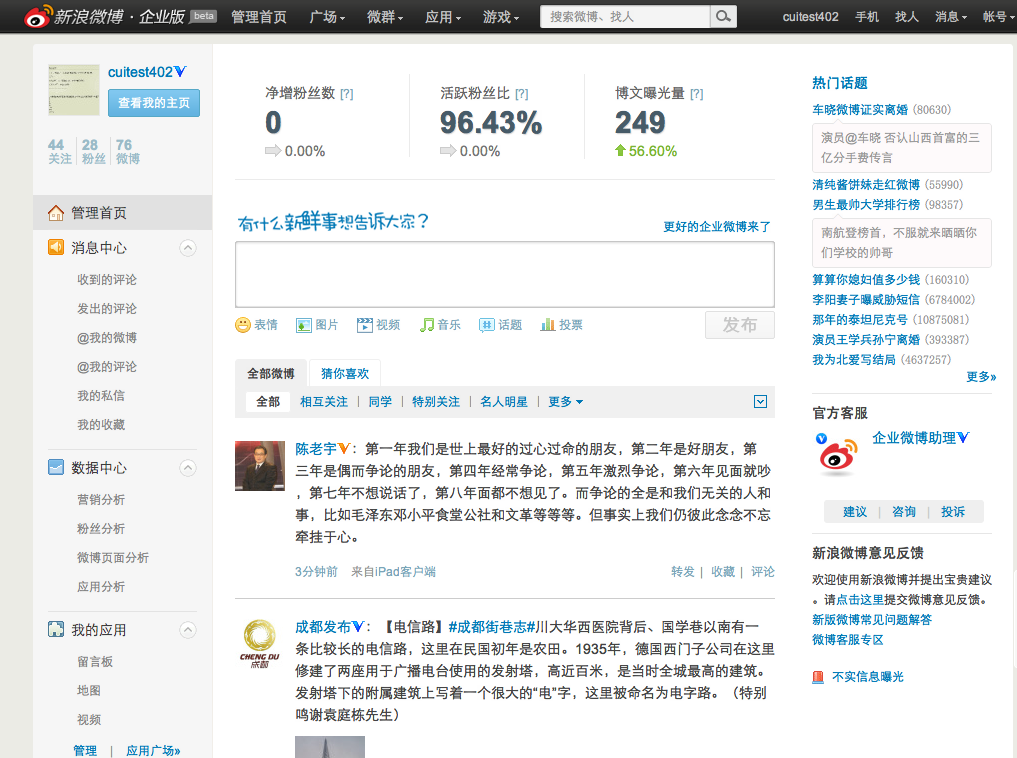Insert a topic via 话题 icon

point(486,325)
